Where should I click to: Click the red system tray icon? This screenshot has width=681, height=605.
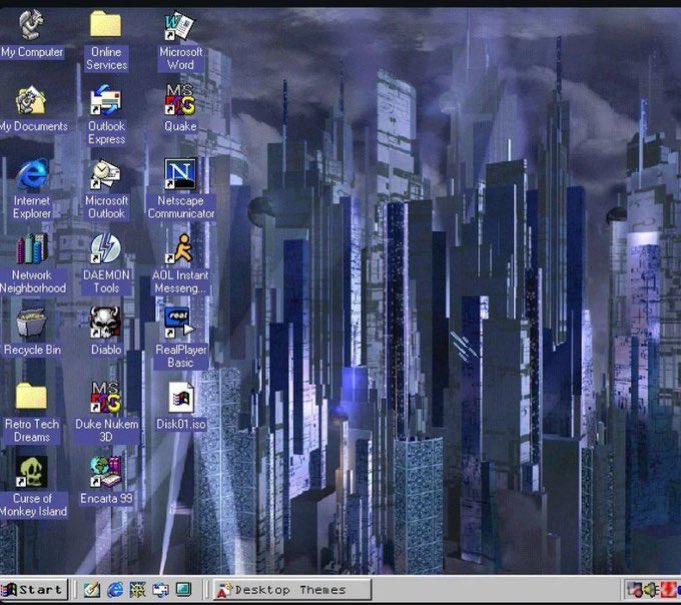(x=667, y=590)
